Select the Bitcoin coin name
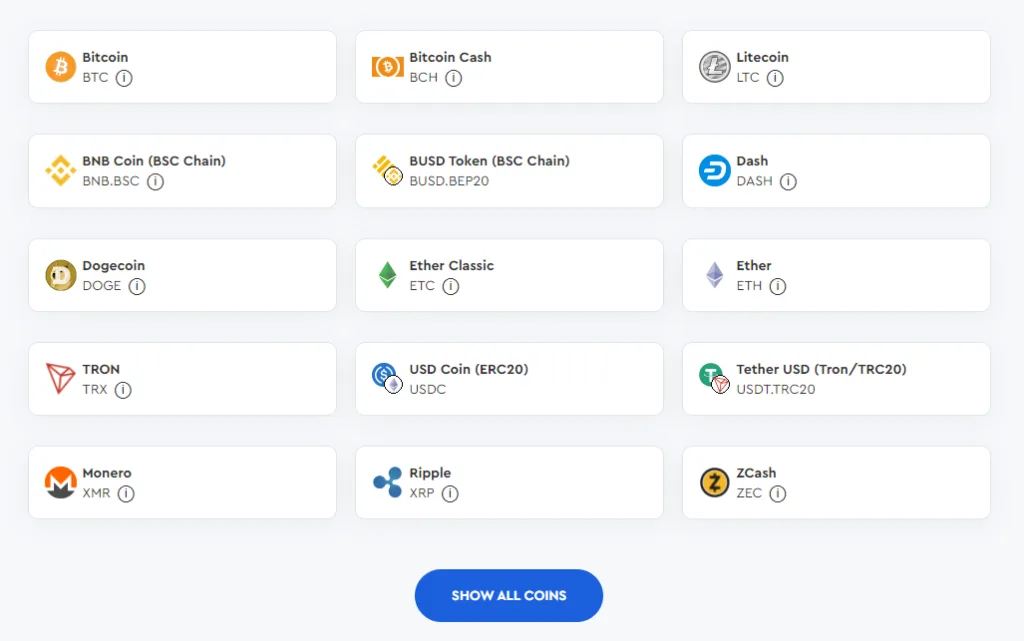1024x641 pixels. 105,57
